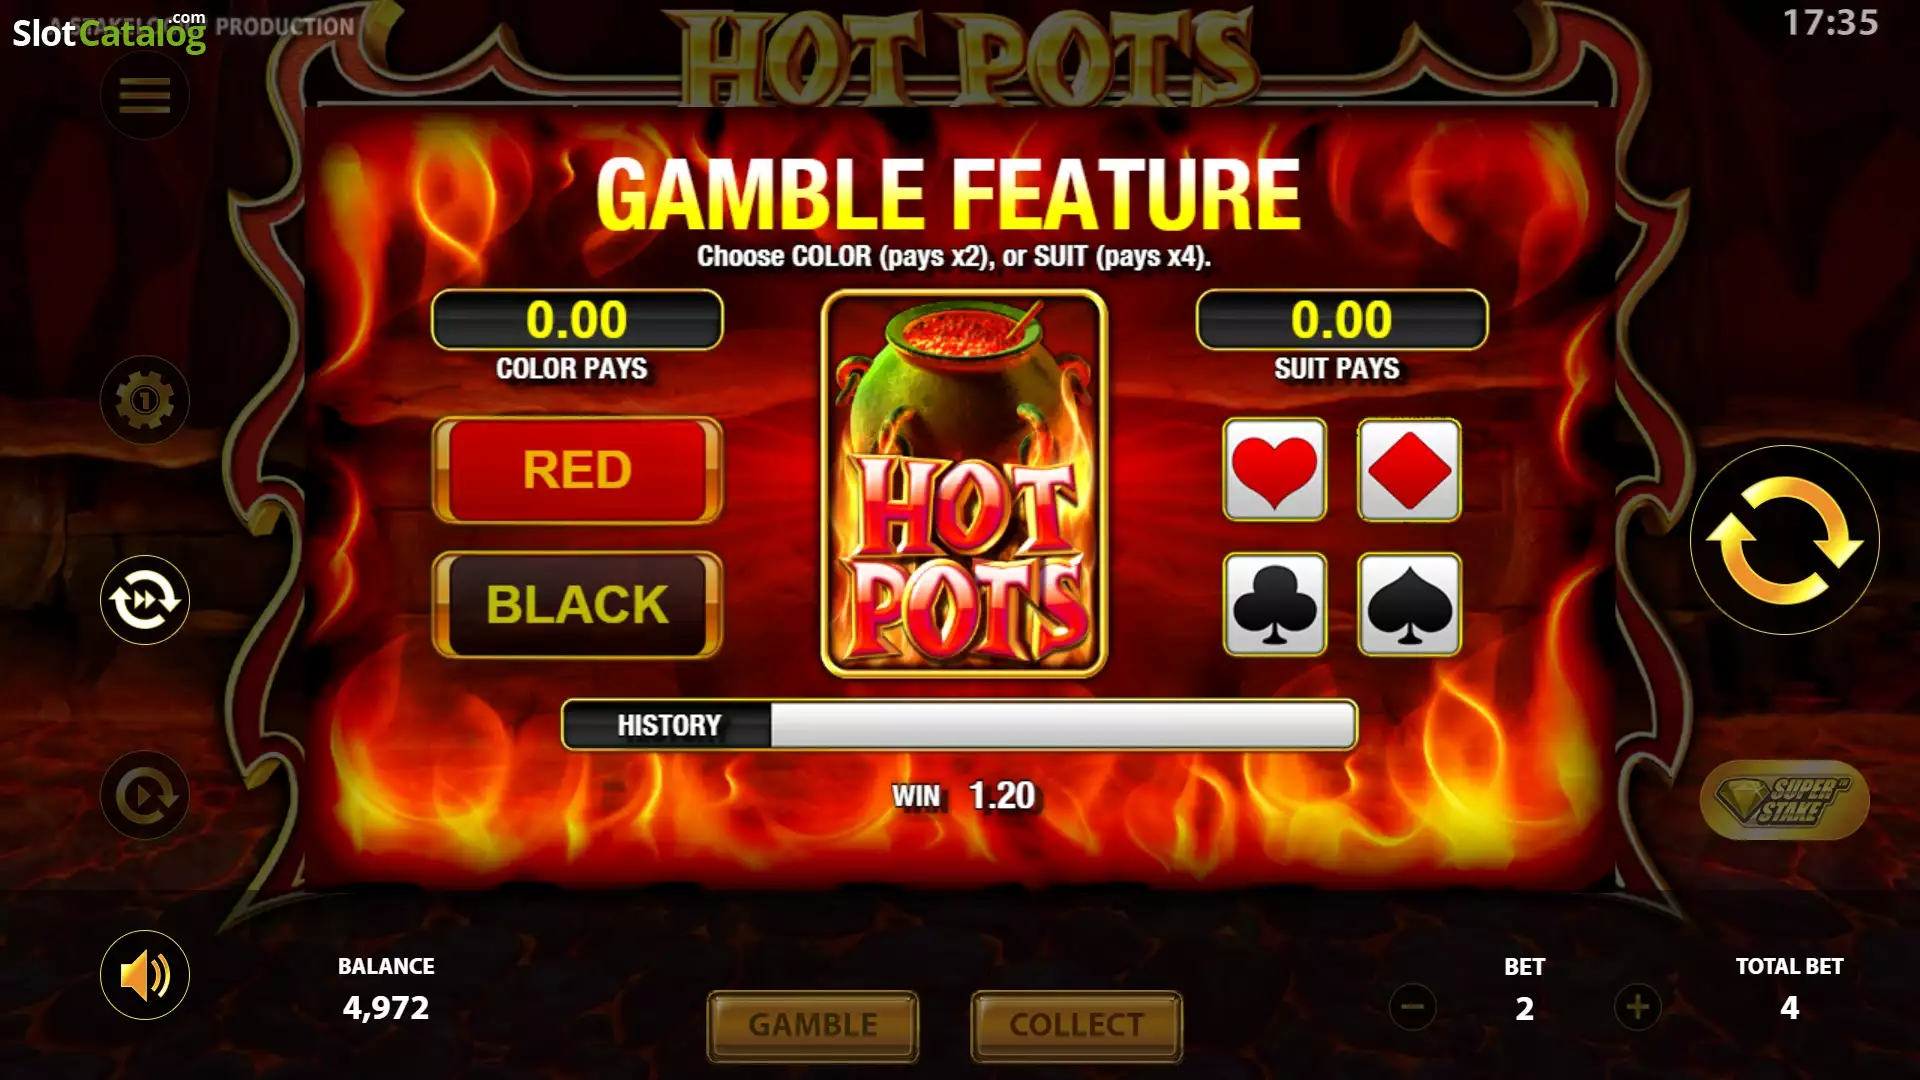
Task: Click the COLLECT button
Action: (1076, 1025)
